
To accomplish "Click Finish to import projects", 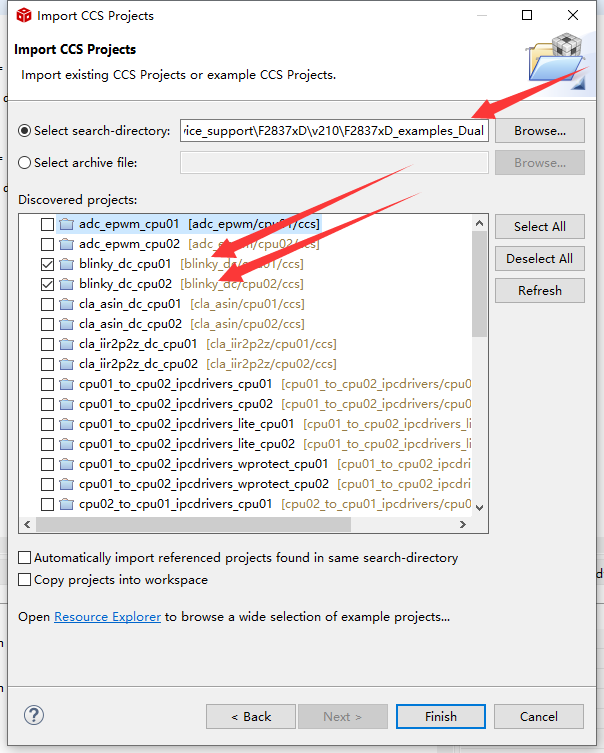I will click(441, 717).
